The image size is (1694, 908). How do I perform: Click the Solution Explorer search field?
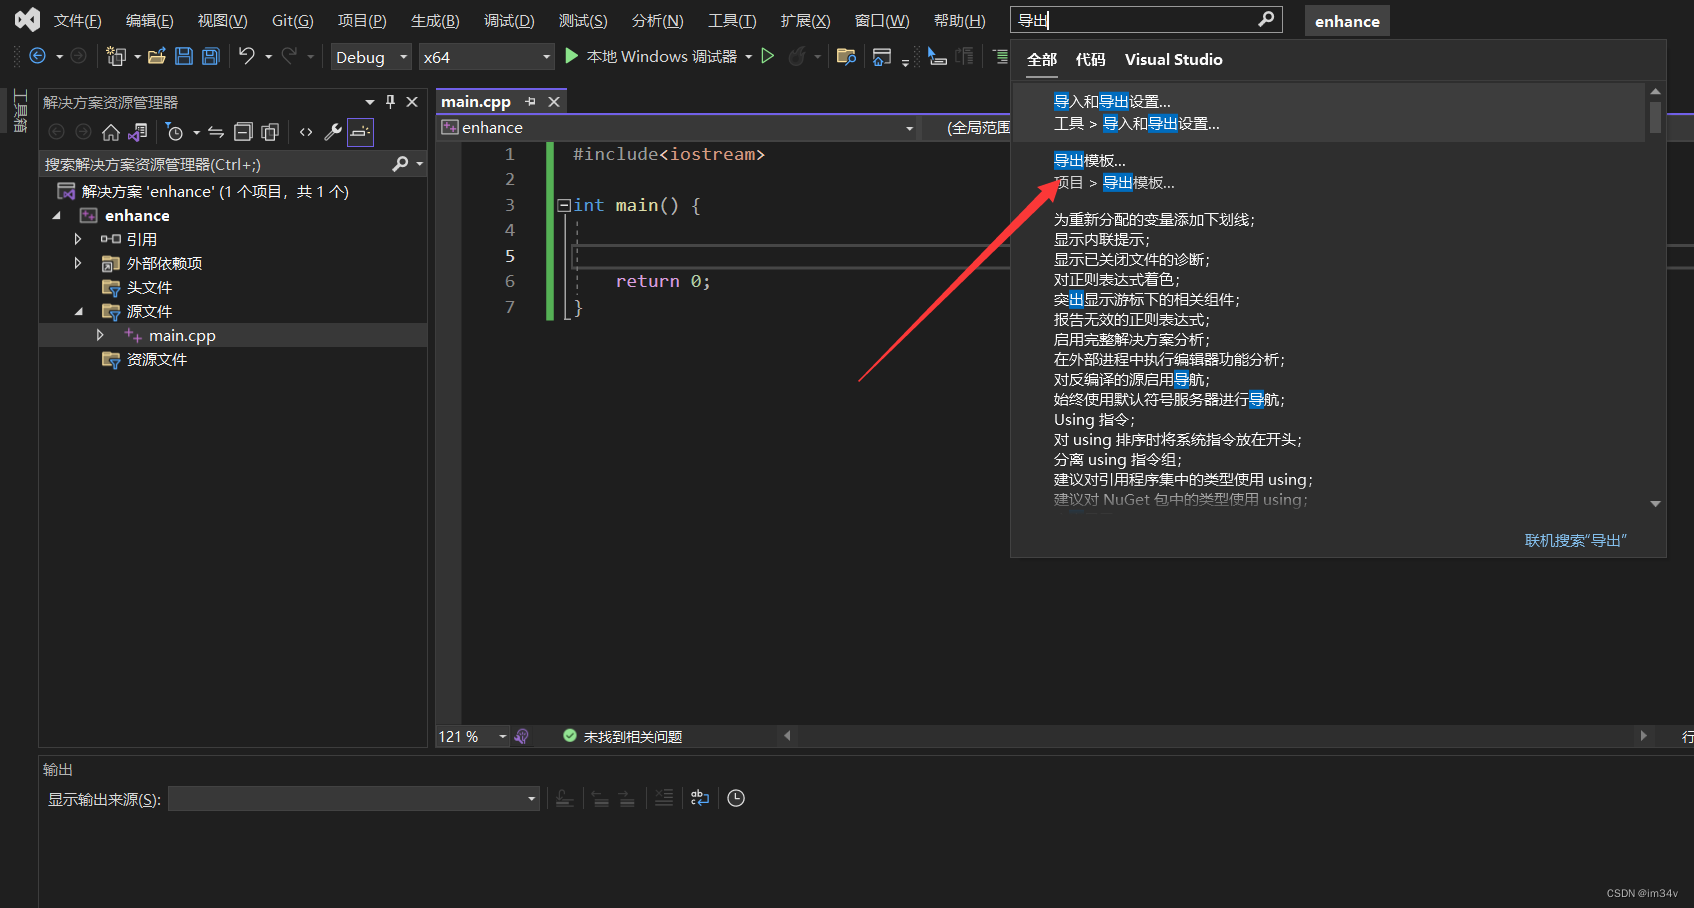pos(215,164)
